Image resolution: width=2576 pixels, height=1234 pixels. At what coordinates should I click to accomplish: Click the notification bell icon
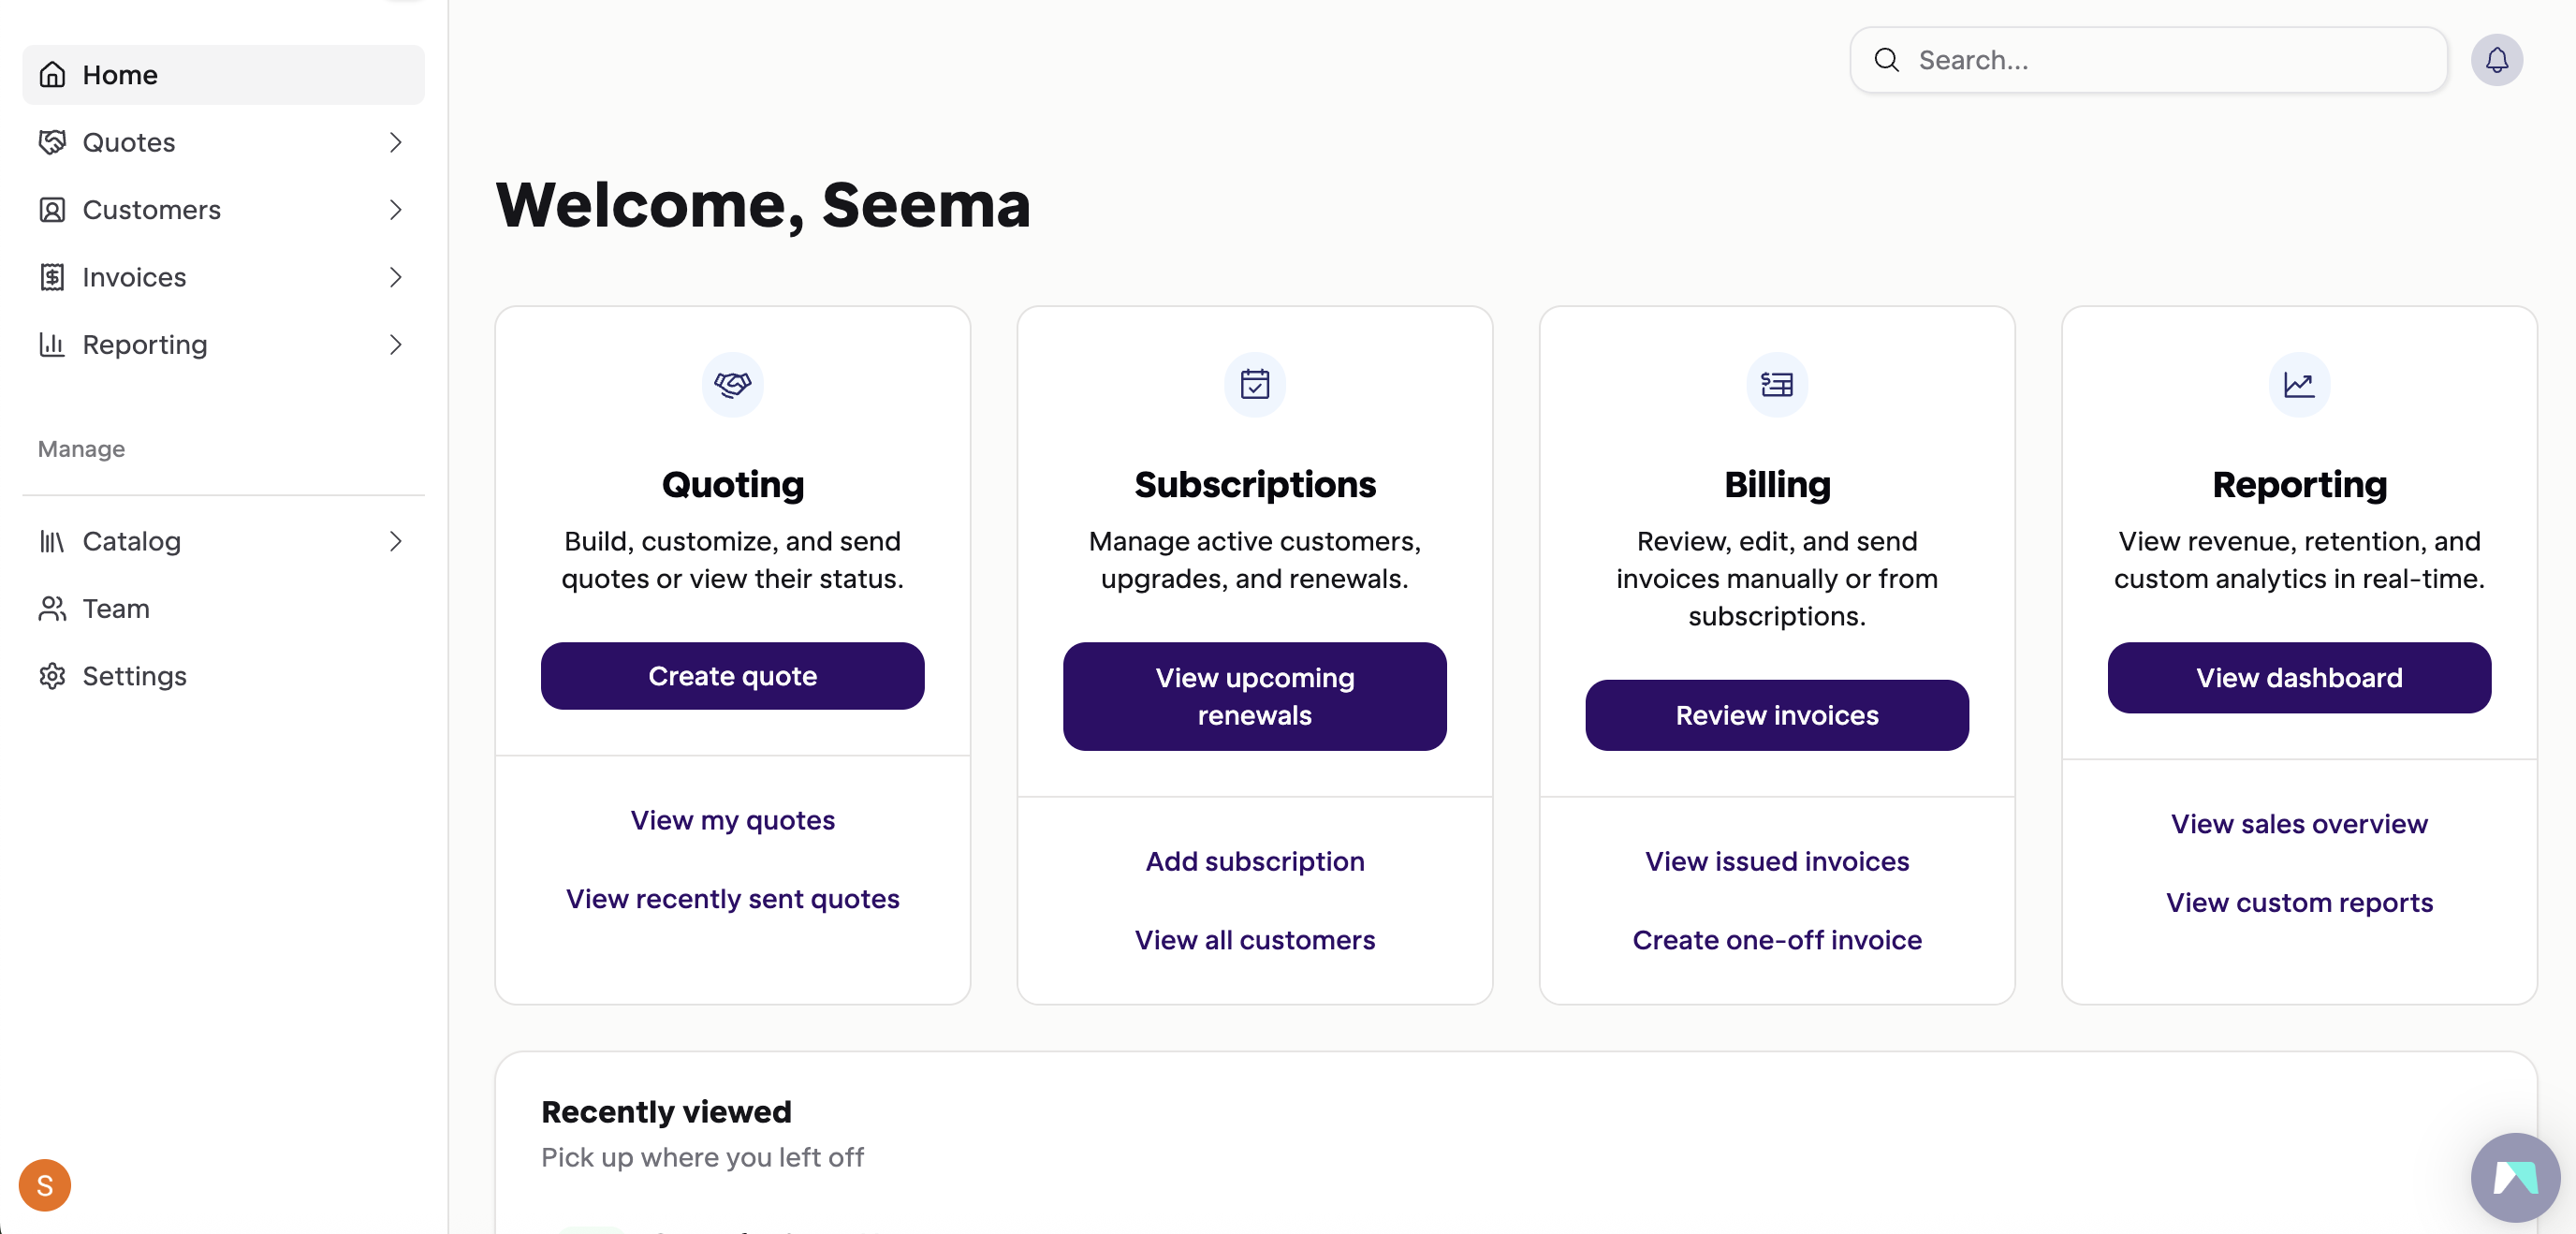[x=2496, y=60]
